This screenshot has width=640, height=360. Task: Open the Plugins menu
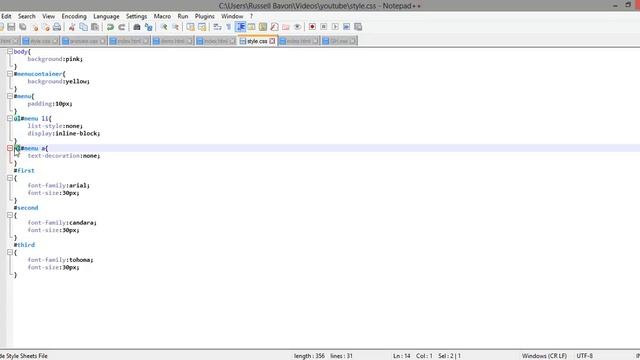(x=204, y=16)
